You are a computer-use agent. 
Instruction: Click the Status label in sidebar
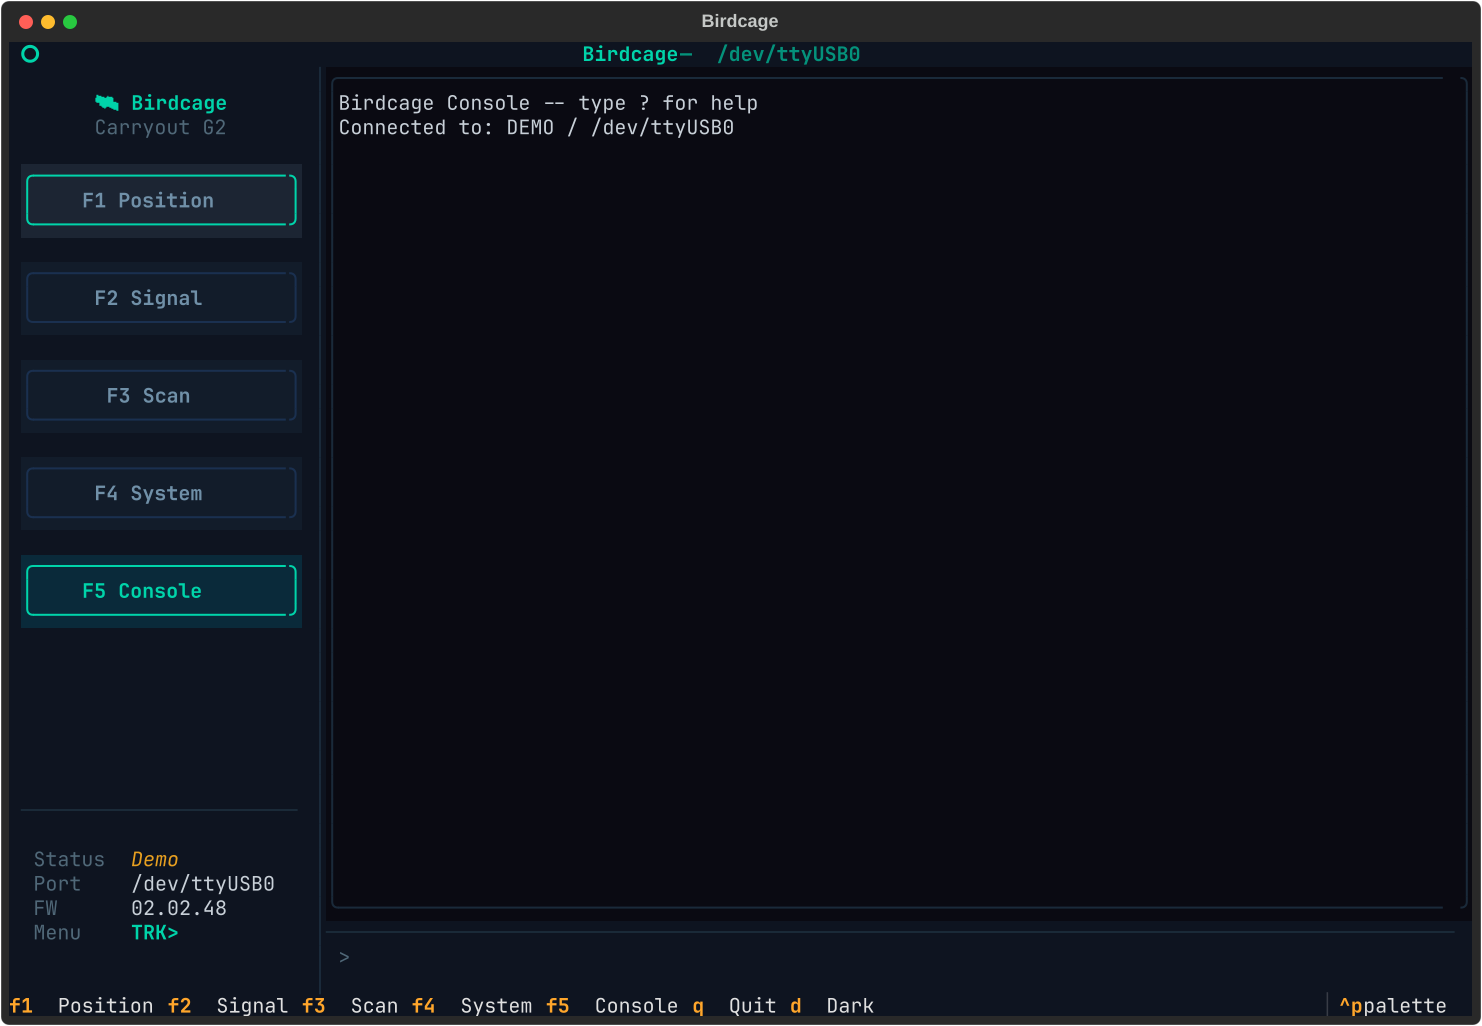69,860
